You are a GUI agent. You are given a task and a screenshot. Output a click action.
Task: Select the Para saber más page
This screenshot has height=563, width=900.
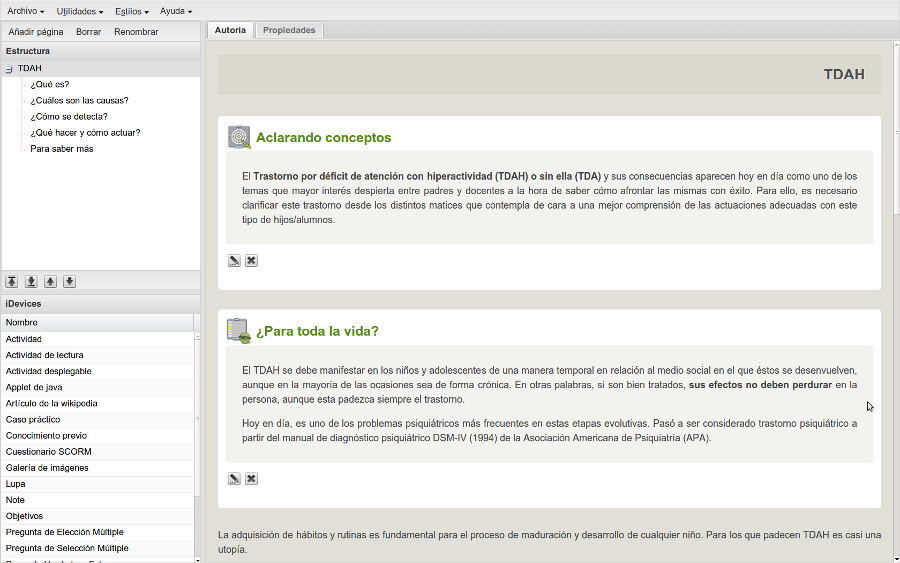tap(61, 149)
